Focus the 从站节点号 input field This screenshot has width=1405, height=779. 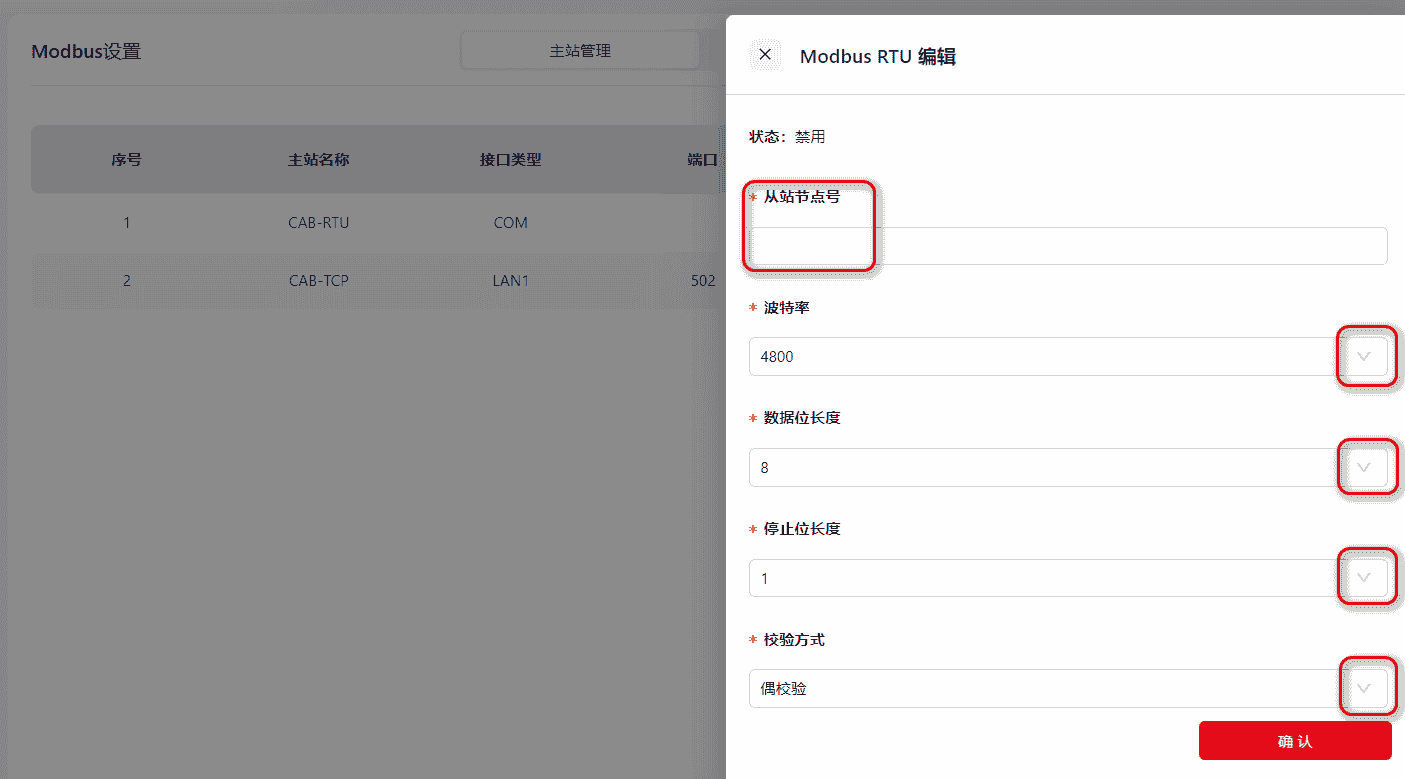[1067, 246]
